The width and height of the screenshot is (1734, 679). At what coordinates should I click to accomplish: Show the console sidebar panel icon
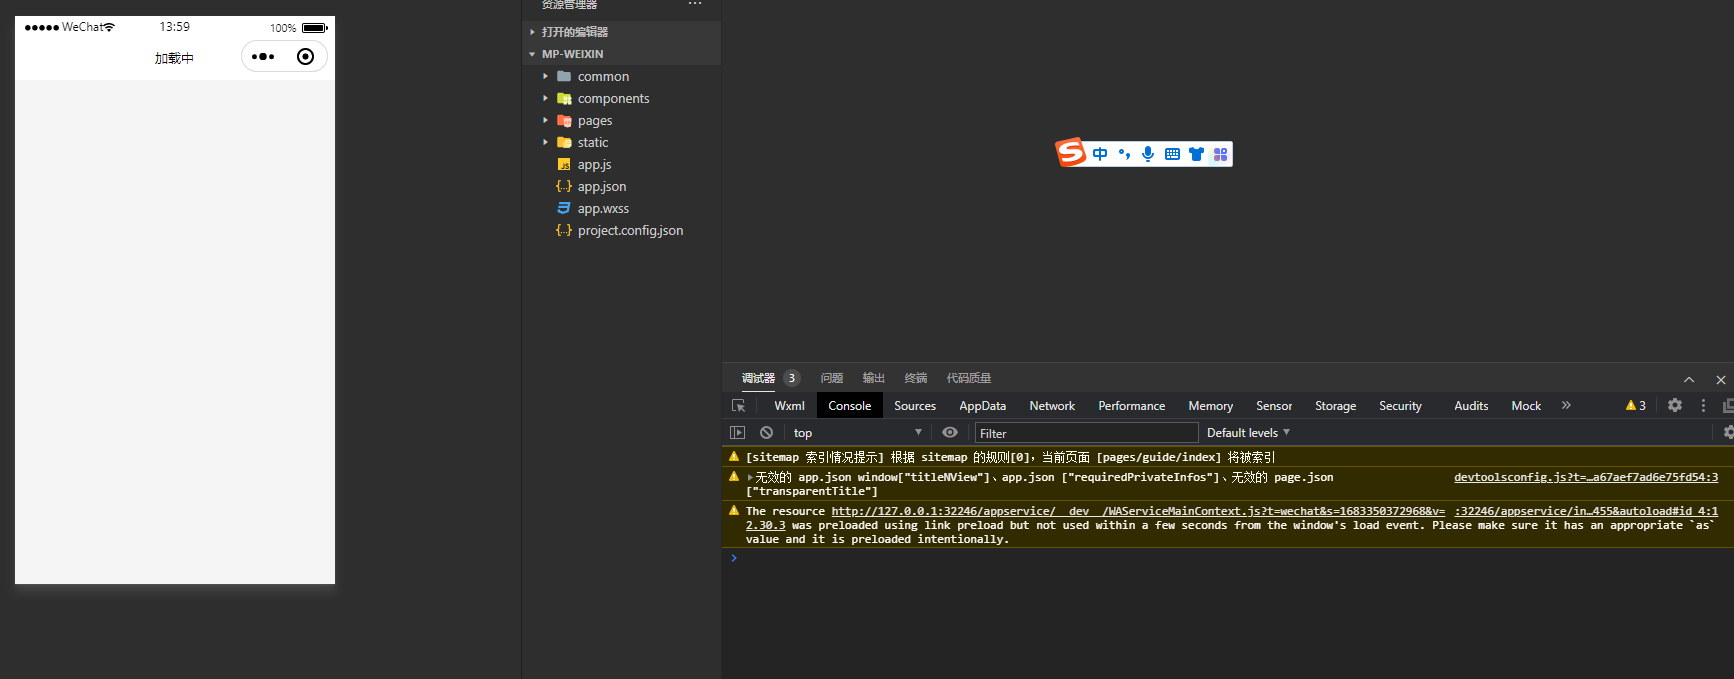(x=737, y=433)
